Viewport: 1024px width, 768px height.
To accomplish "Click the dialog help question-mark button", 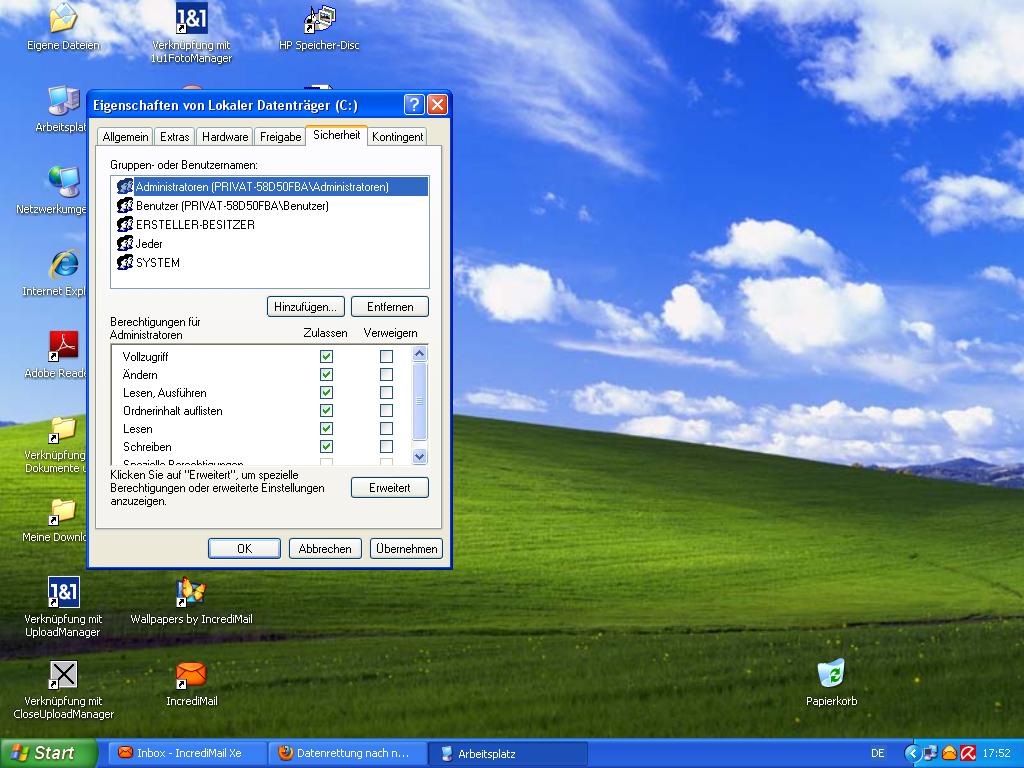I will pyautogui.click(x=413, y=104).
